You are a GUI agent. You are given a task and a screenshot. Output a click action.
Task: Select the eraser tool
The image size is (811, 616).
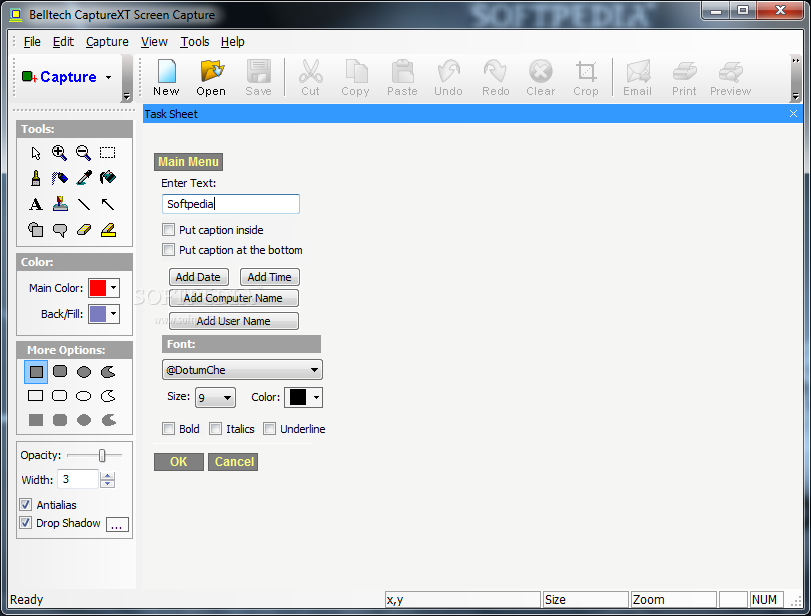[84, 230]
